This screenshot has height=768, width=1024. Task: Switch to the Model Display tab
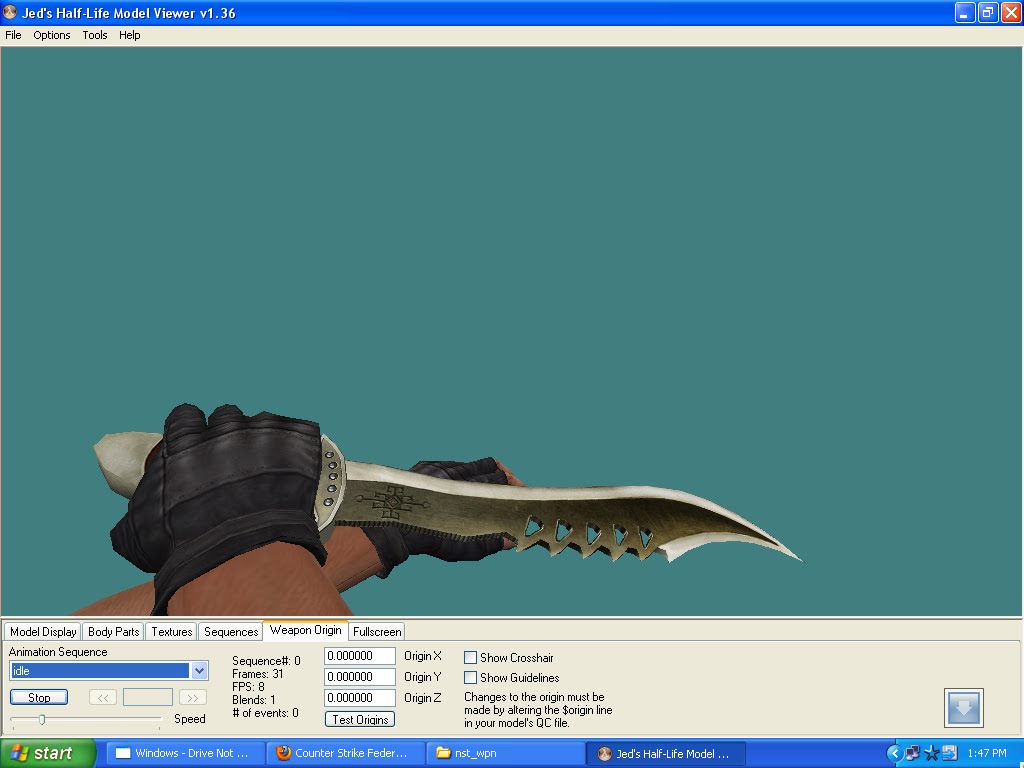pyautogui.click(x=43, y=632)
